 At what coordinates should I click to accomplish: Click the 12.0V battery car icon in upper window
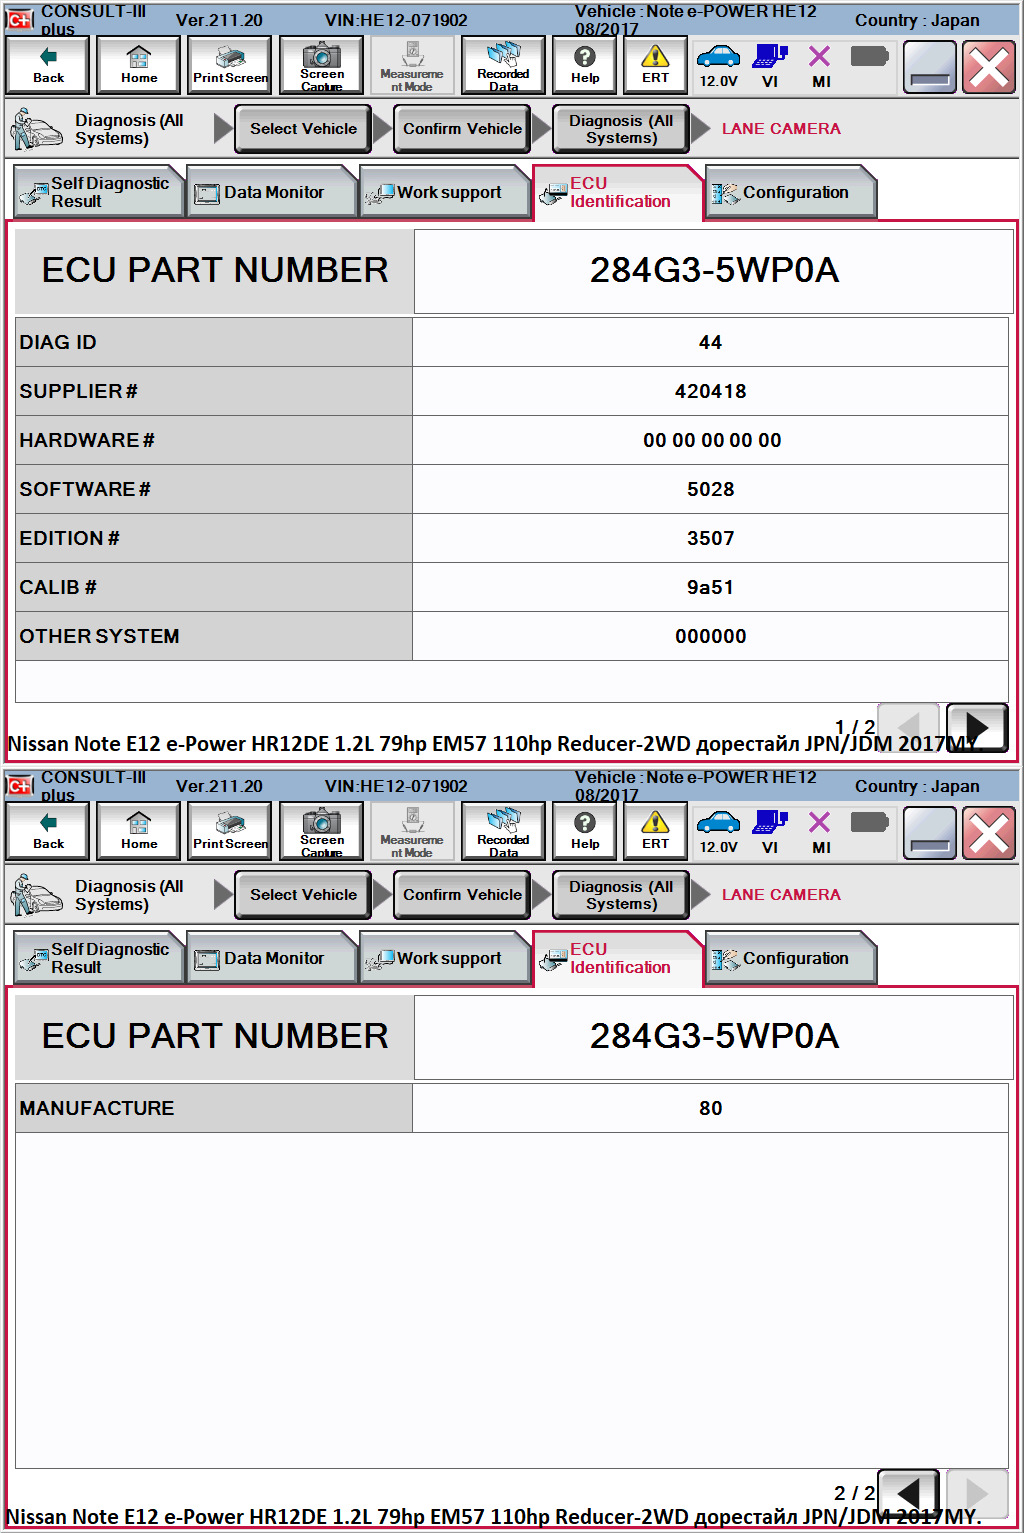[718, 65]
